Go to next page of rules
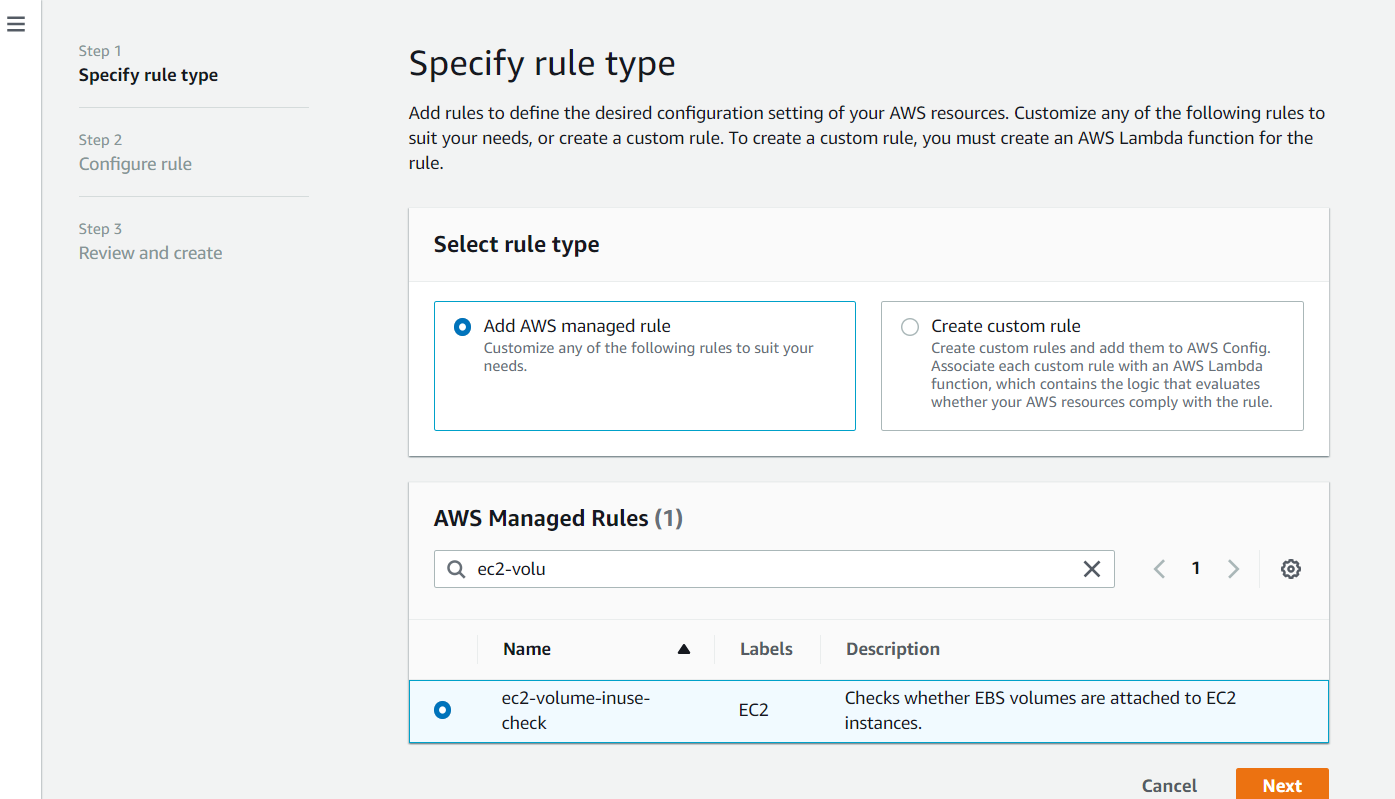The width and height of the screenshot is (1395, 799). (1233, 569)
